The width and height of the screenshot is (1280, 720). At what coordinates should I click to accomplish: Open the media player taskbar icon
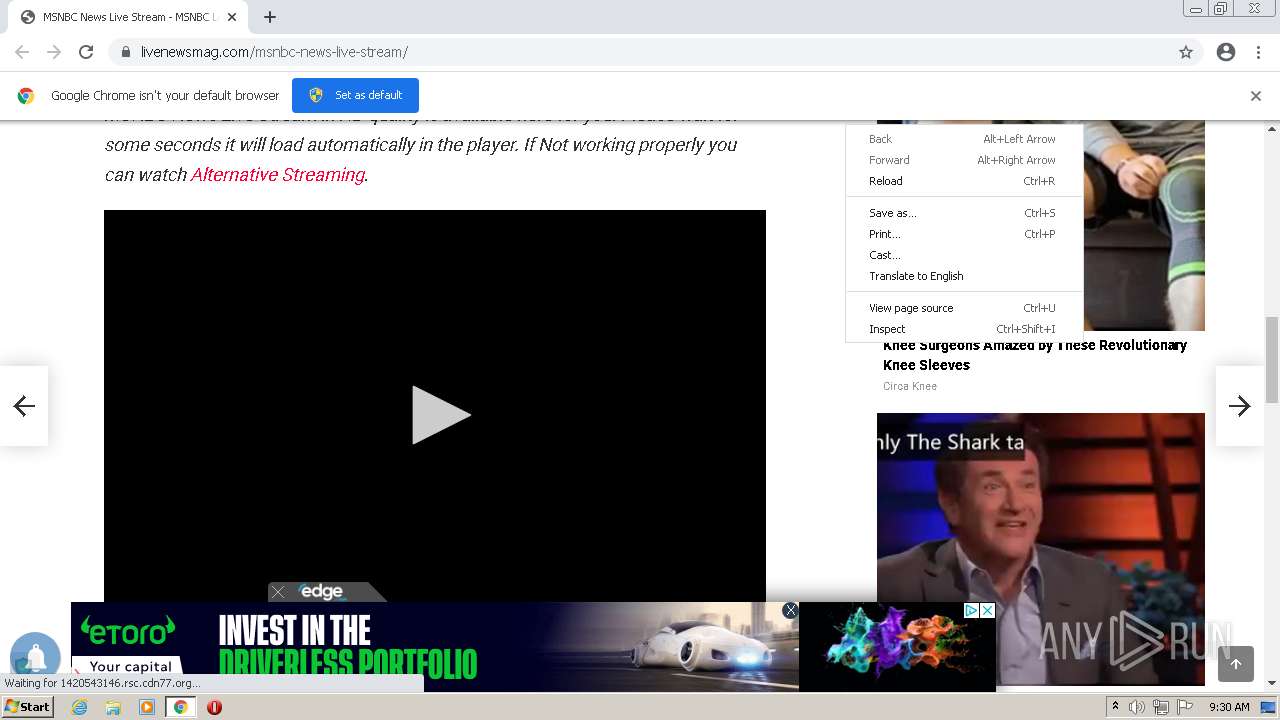click(147, 707)
